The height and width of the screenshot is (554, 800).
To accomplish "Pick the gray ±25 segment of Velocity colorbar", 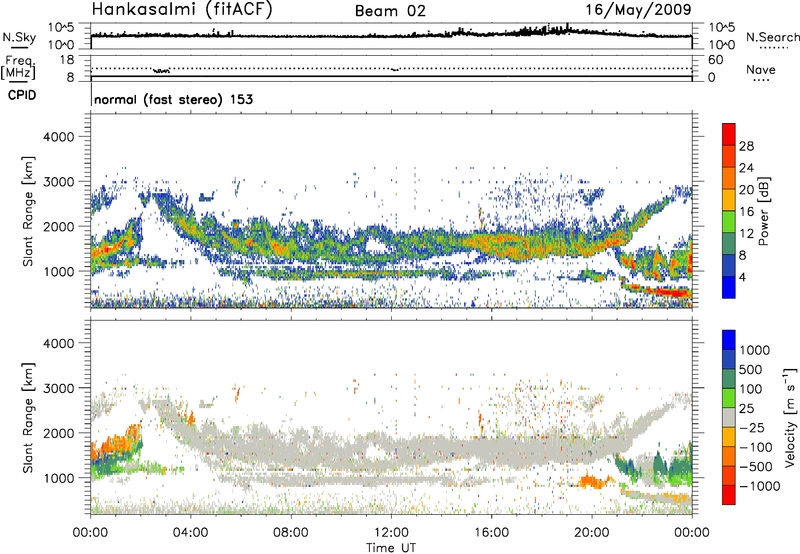I will click(x=729, y=417).
